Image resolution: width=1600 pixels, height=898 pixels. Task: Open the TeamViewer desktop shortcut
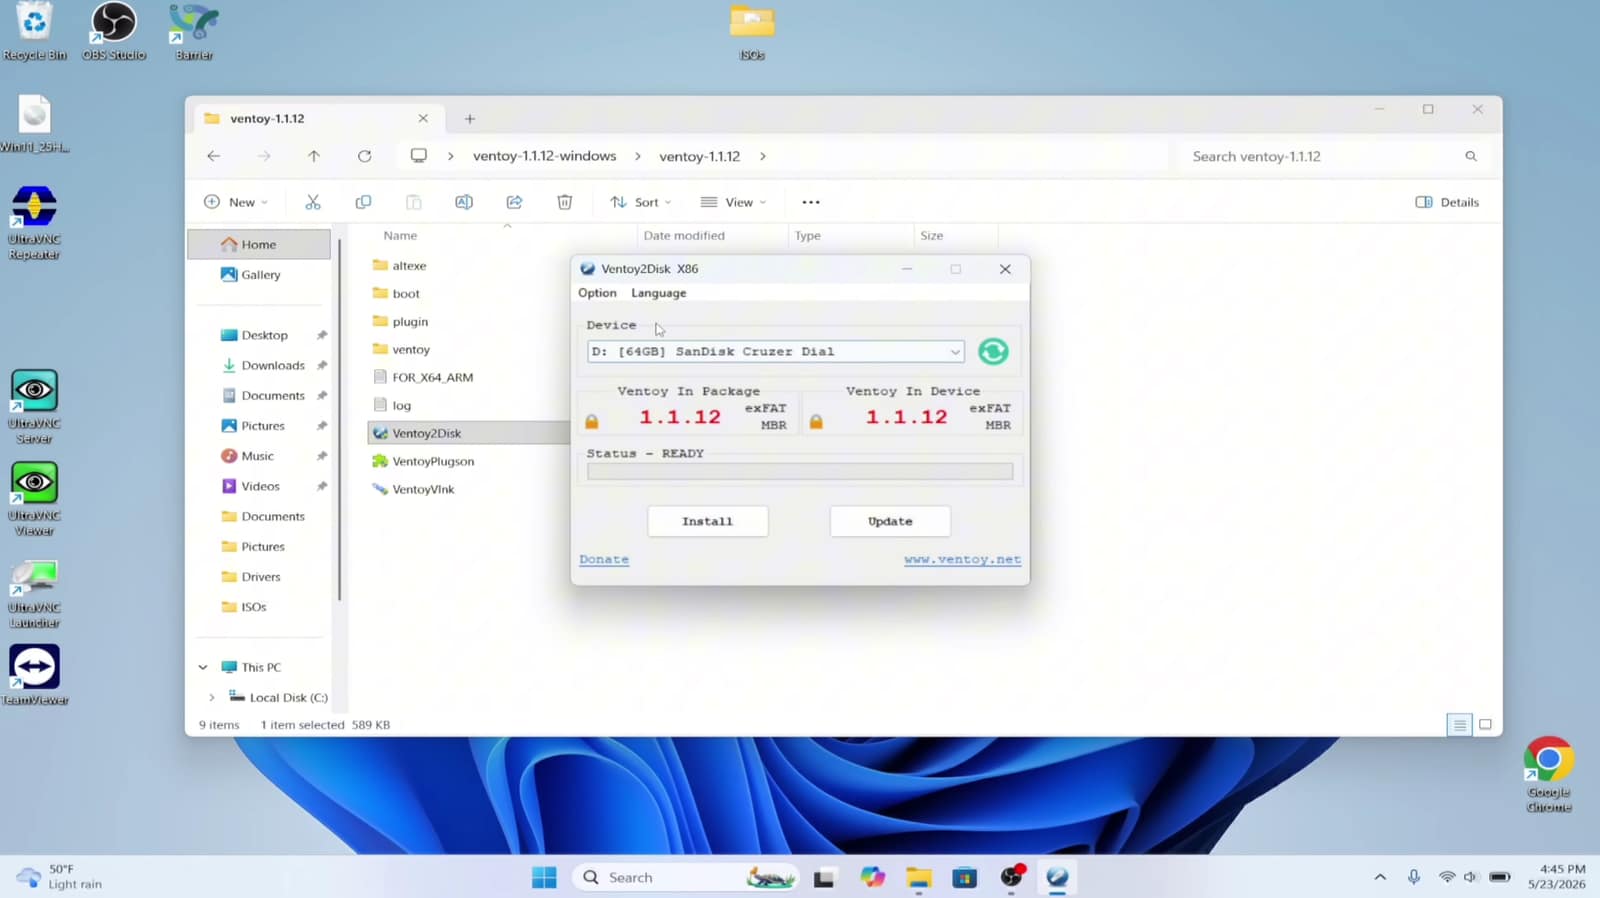pyautogui.click(x=35, y=675)
